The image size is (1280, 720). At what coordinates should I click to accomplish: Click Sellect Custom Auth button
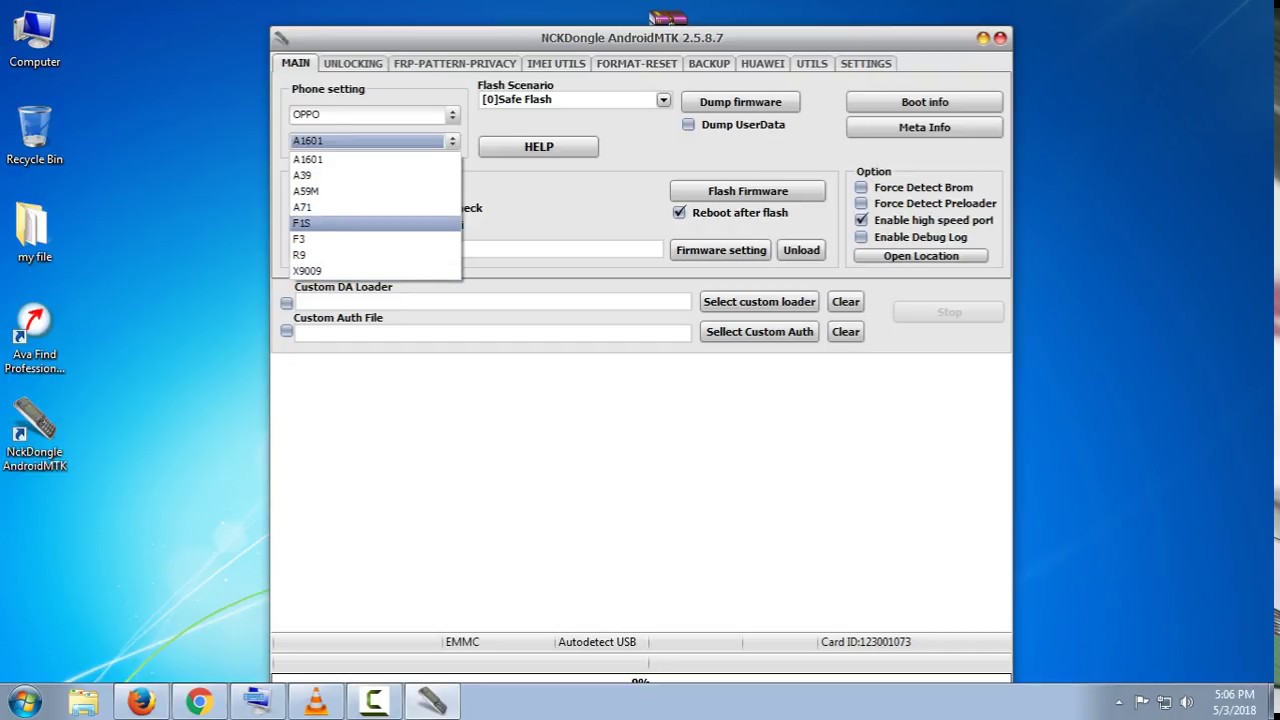[759, 332]
